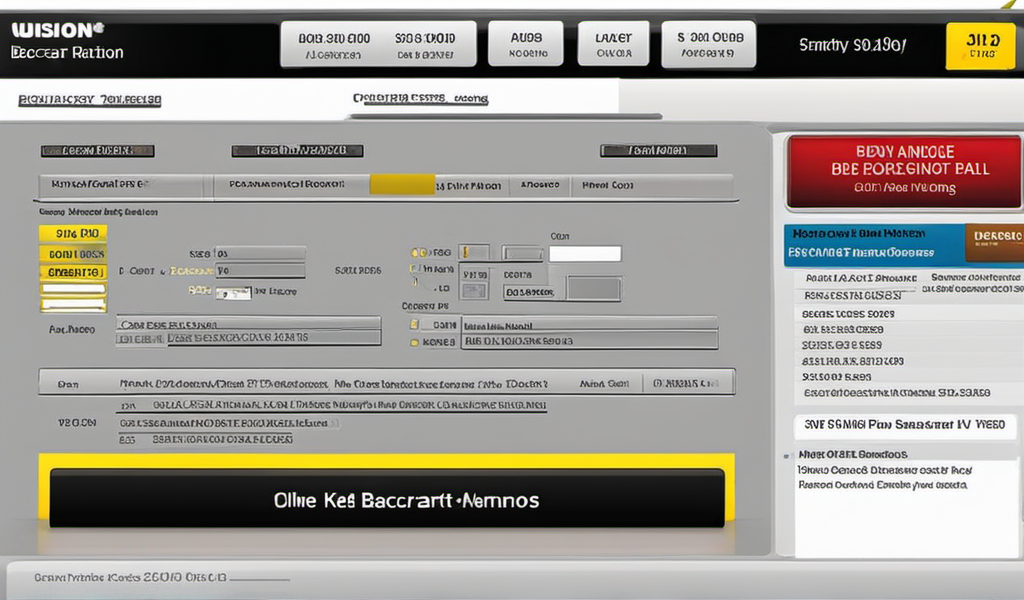Select the yellow highlighted segment in the tab bar
Screen dimensions: 1024x600
click(401, 185)
